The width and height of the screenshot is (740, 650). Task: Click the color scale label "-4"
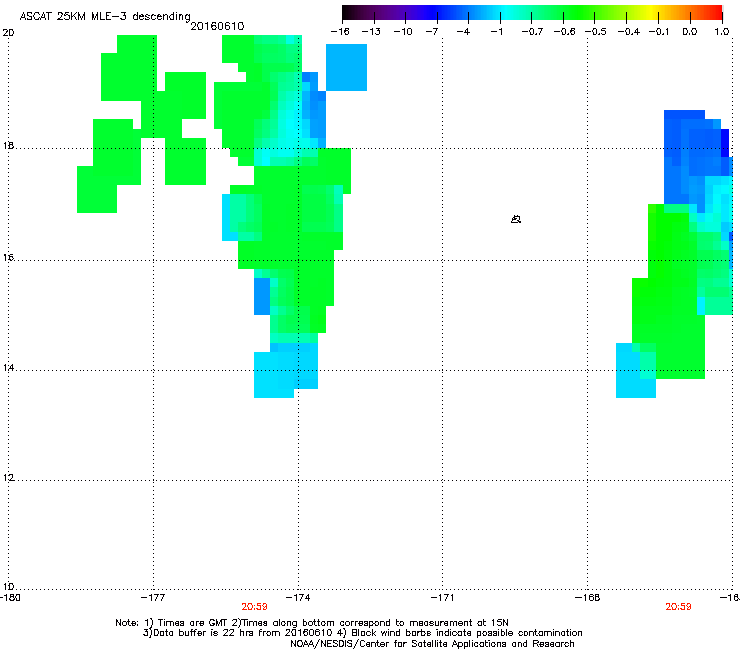pos(463,32)
